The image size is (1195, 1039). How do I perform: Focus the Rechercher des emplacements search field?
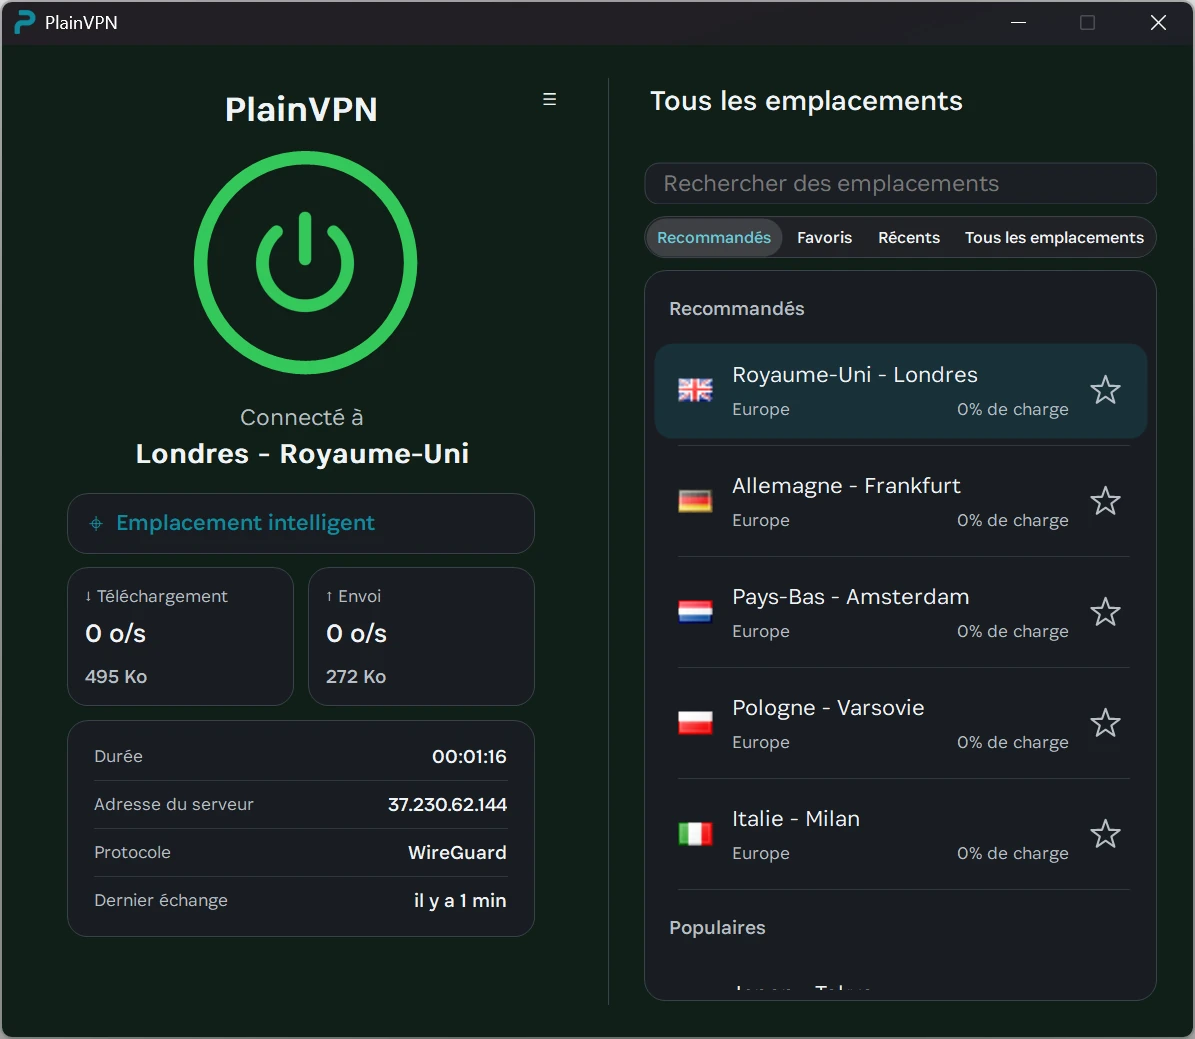pyautogui.click(x=900, y=184)
